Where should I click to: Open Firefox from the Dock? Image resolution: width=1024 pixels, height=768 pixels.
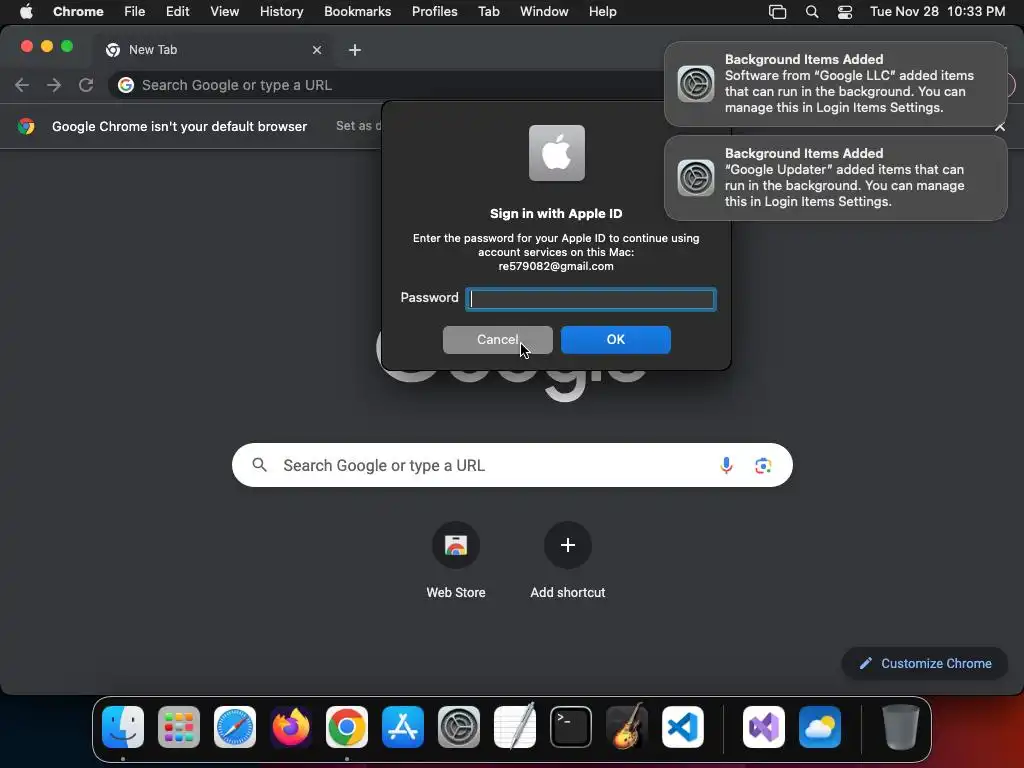click(291, 727)
